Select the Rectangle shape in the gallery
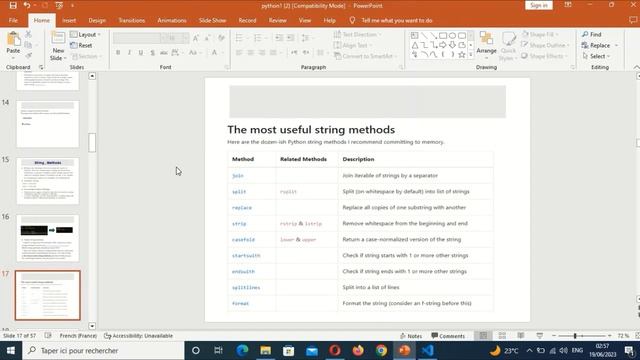 [x=443, y=36]
